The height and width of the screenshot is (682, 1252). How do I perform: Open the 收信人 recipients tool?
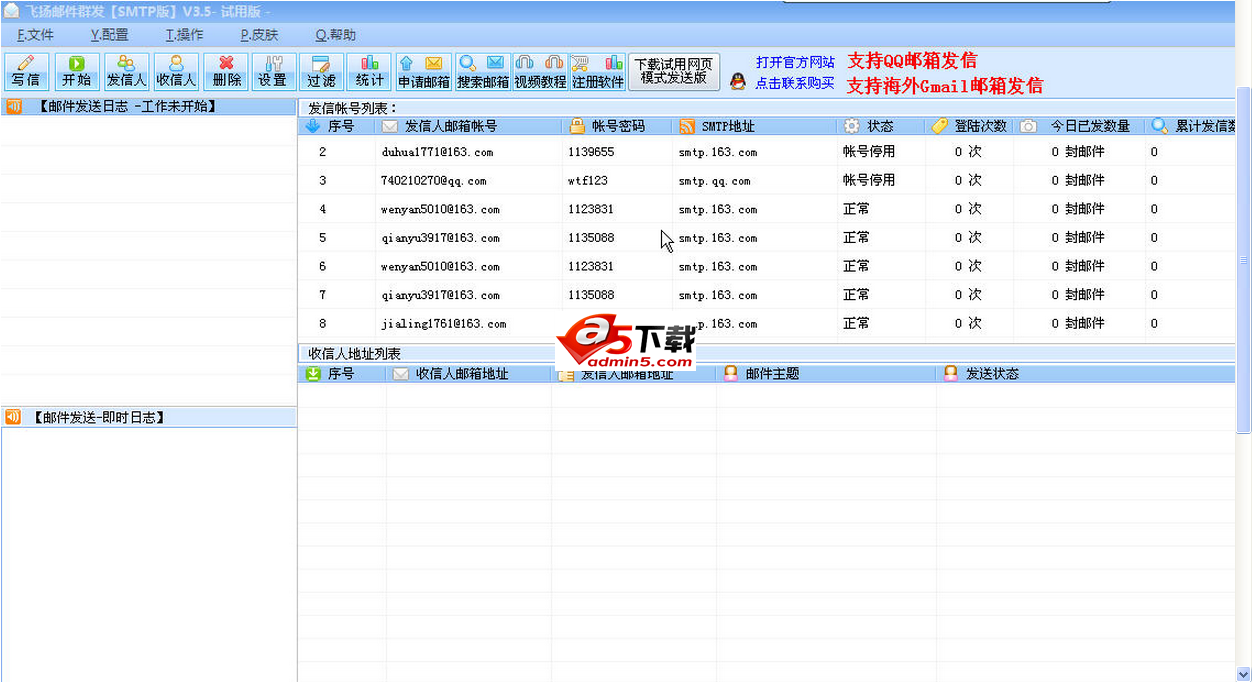click(x=176, y=72)
